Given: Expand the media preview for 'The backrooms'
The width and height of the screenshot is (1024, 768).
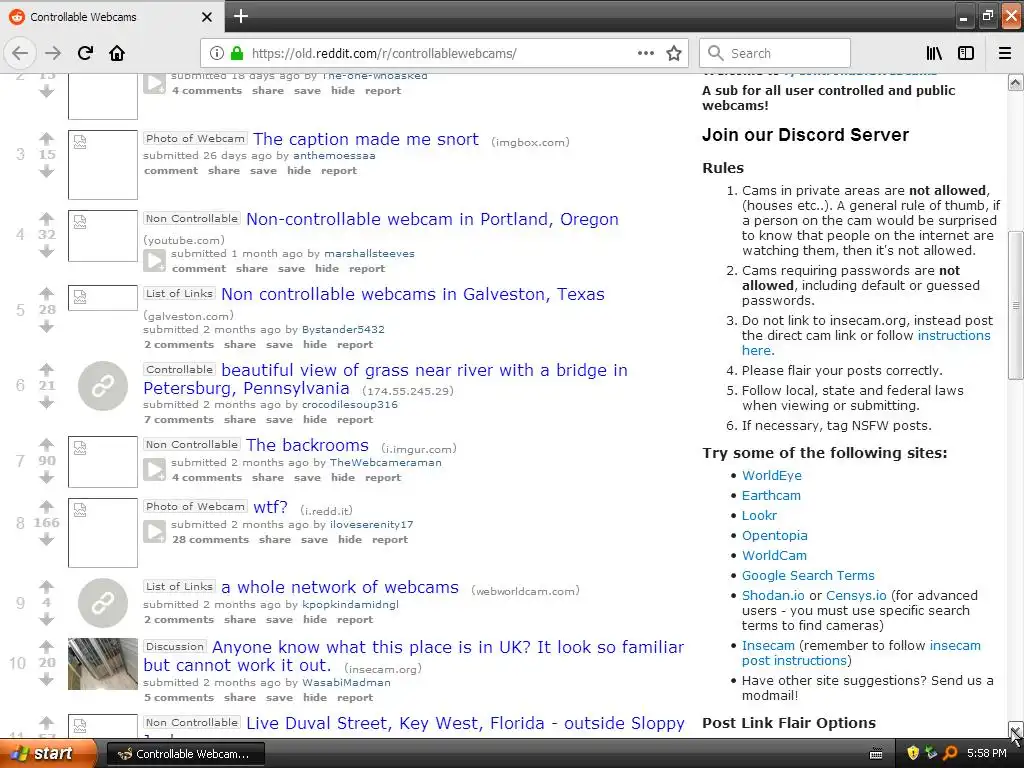Looking at the screenshot, I should click(155, 470).
